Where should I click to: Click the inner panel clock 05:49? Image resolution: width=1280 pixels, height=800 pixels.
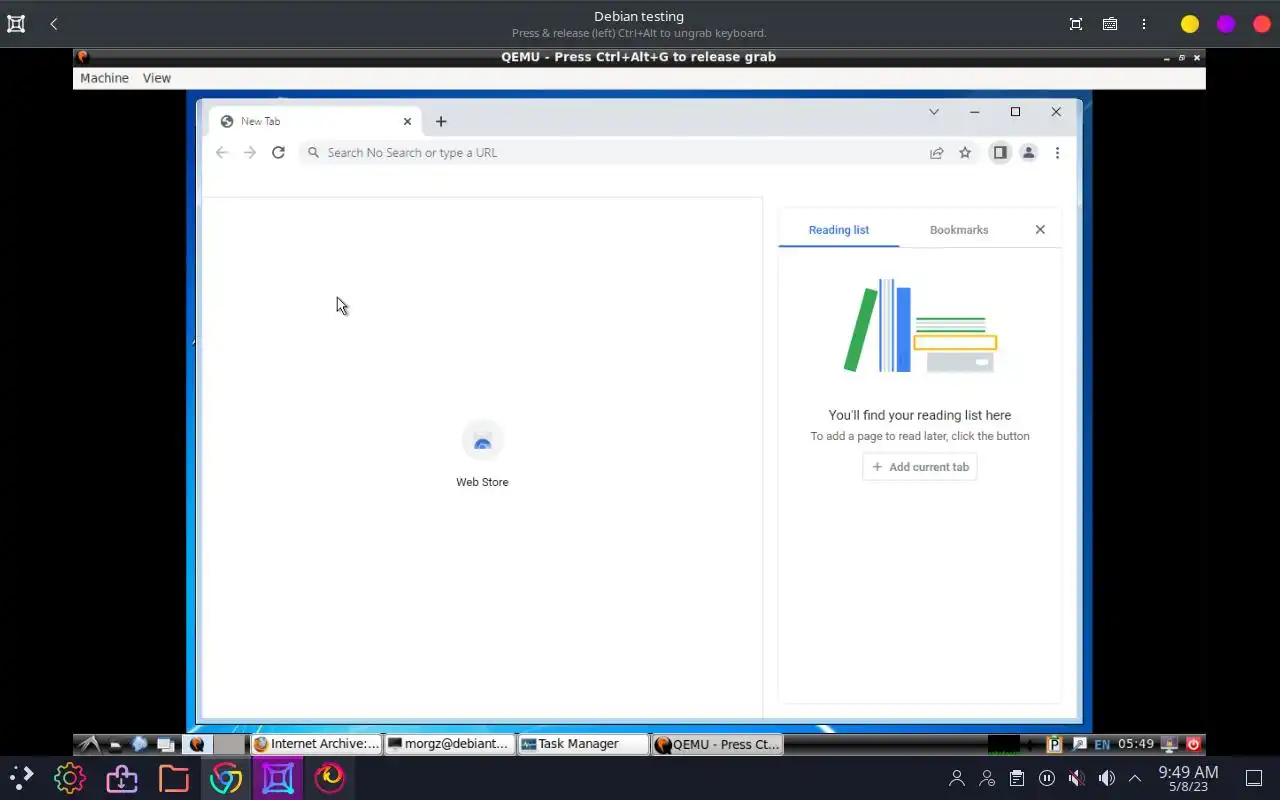(x=1136, y=744)
